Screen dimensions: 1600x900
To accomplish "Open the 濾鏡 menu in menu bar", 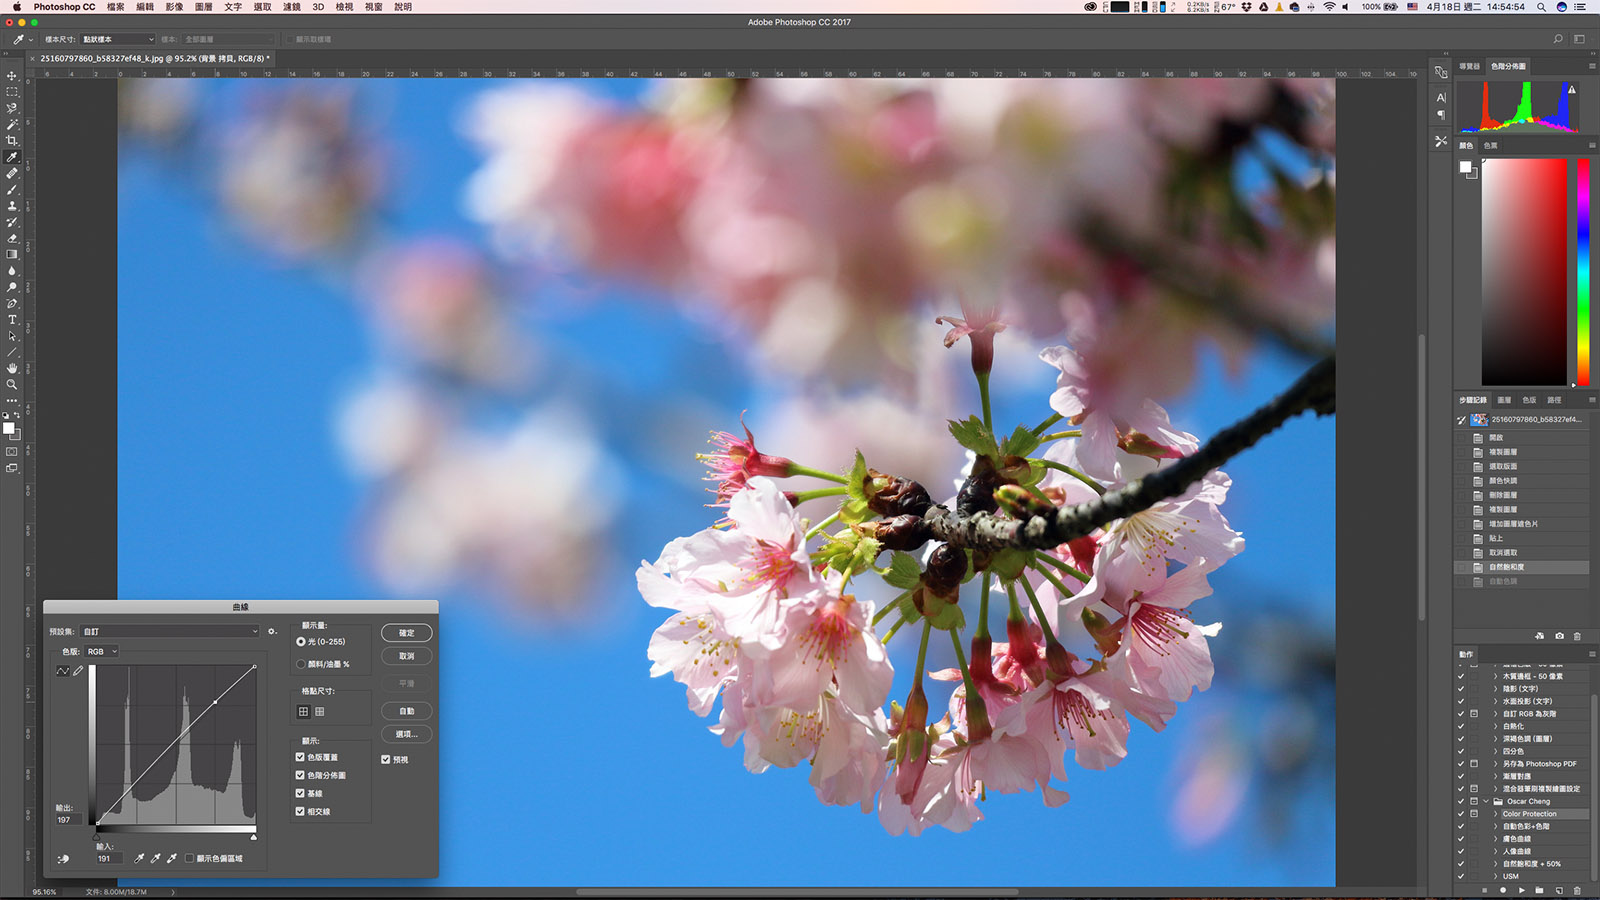I will tap(291, 7).
